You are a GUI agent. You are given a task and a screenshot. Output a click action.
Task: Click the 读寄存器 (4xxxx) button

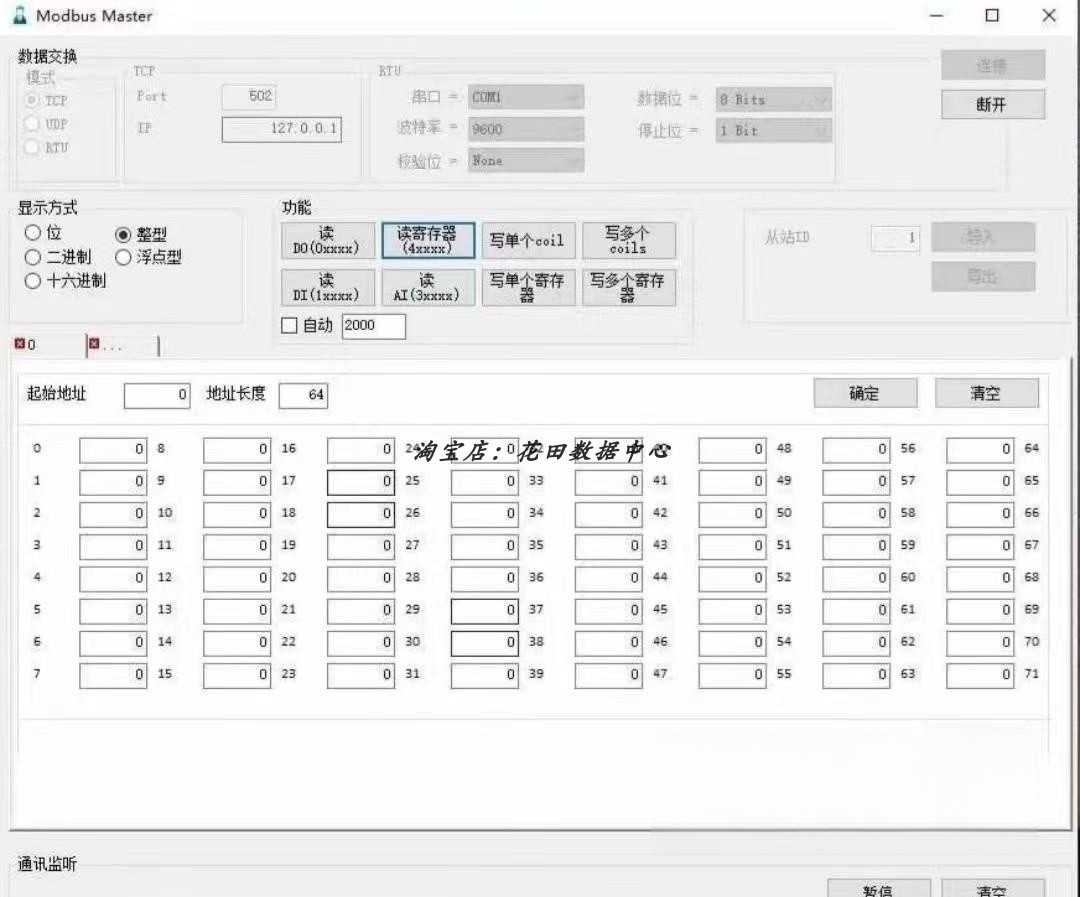[428, 240]
